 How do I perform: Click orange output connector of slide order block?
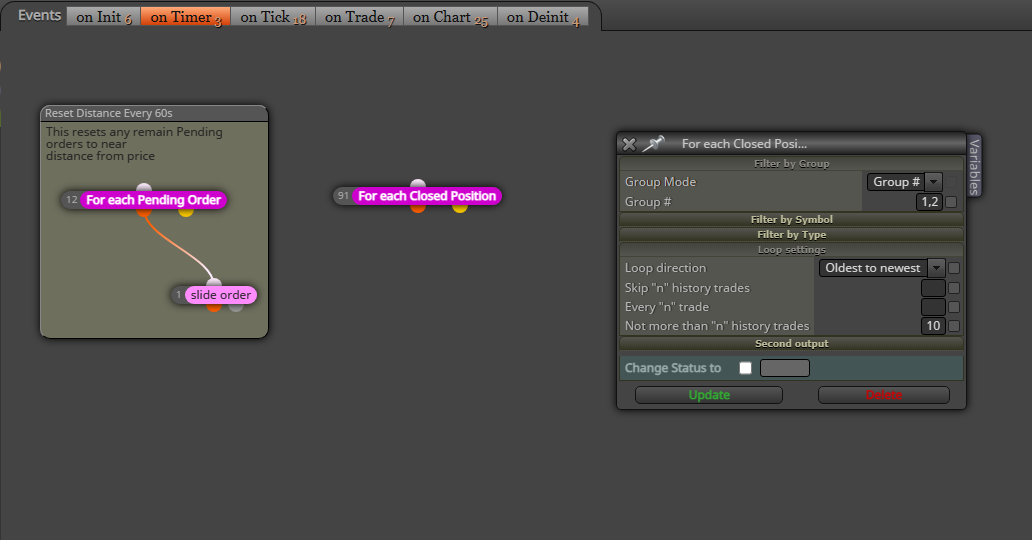point(214,306)
